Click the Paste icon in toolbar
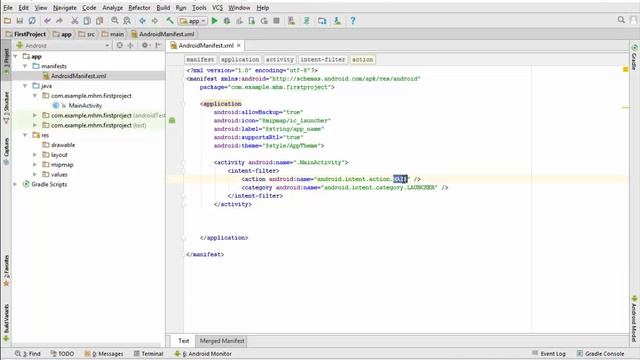 pyautogui.click(x=99, y=20)
